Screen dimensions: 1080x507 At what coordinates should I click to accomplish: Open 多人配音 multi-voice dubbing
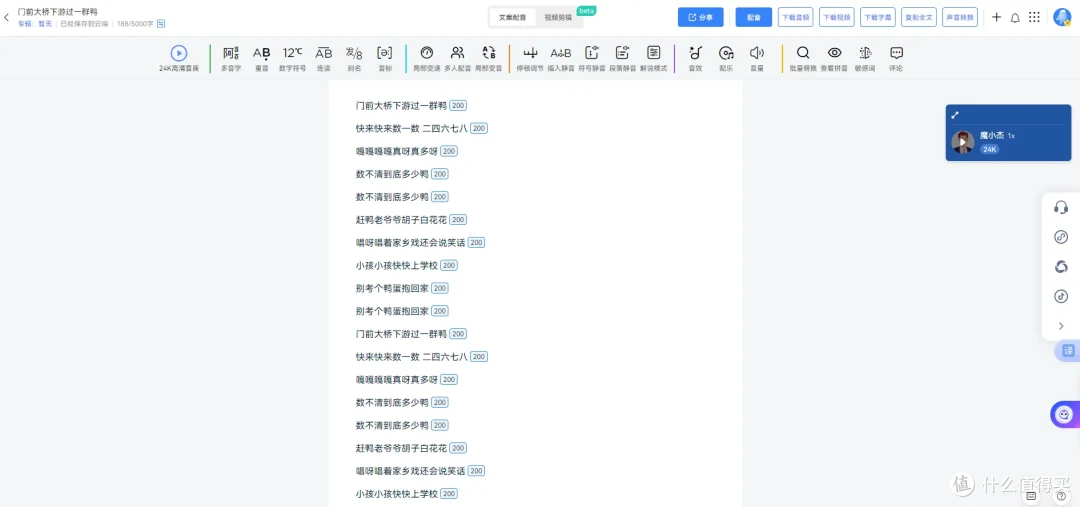tap(457, 59)
